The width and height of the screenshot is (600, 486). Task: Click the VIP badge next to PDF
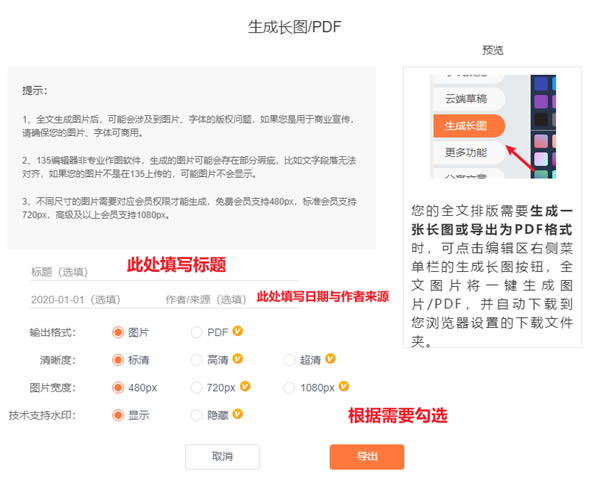(x=238, y=331)
